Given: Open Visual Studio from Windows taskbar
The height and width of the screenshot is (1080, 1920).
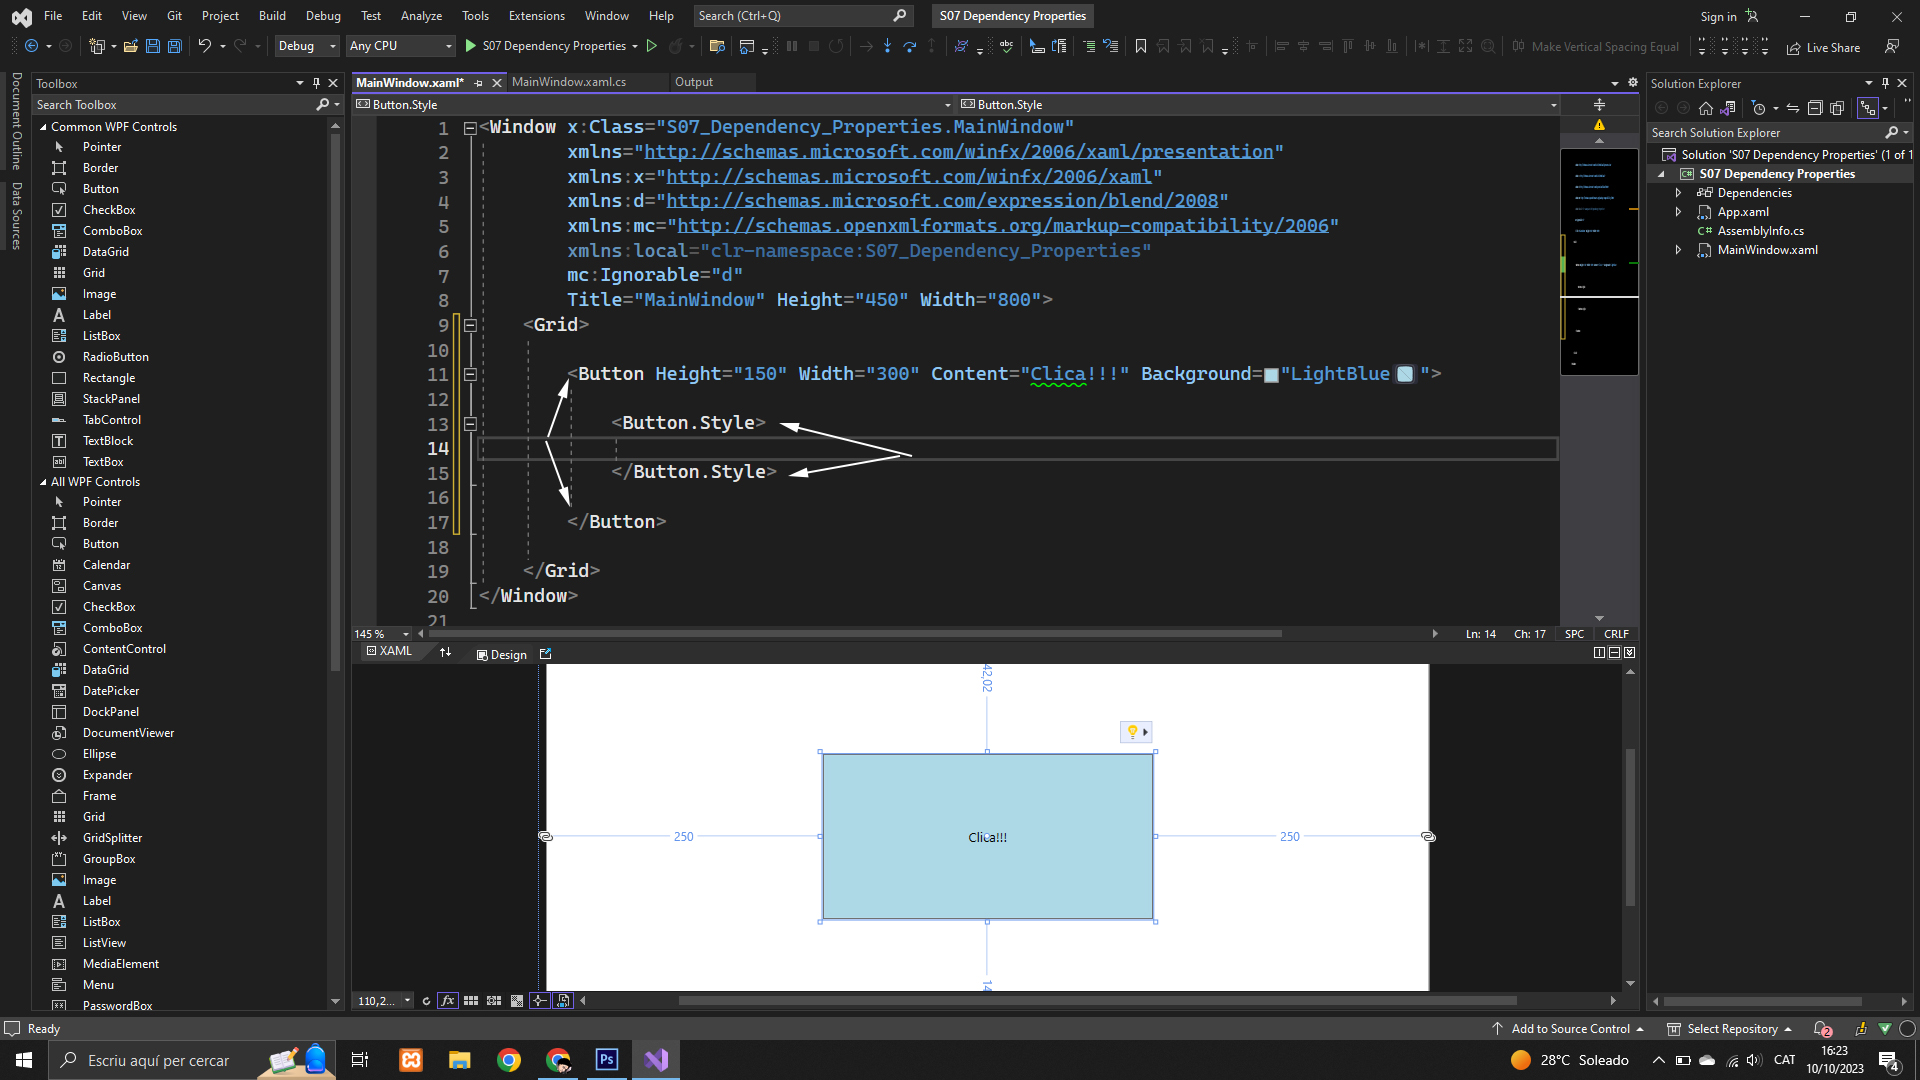Looking at the screenshot, I should [656, 1060].
